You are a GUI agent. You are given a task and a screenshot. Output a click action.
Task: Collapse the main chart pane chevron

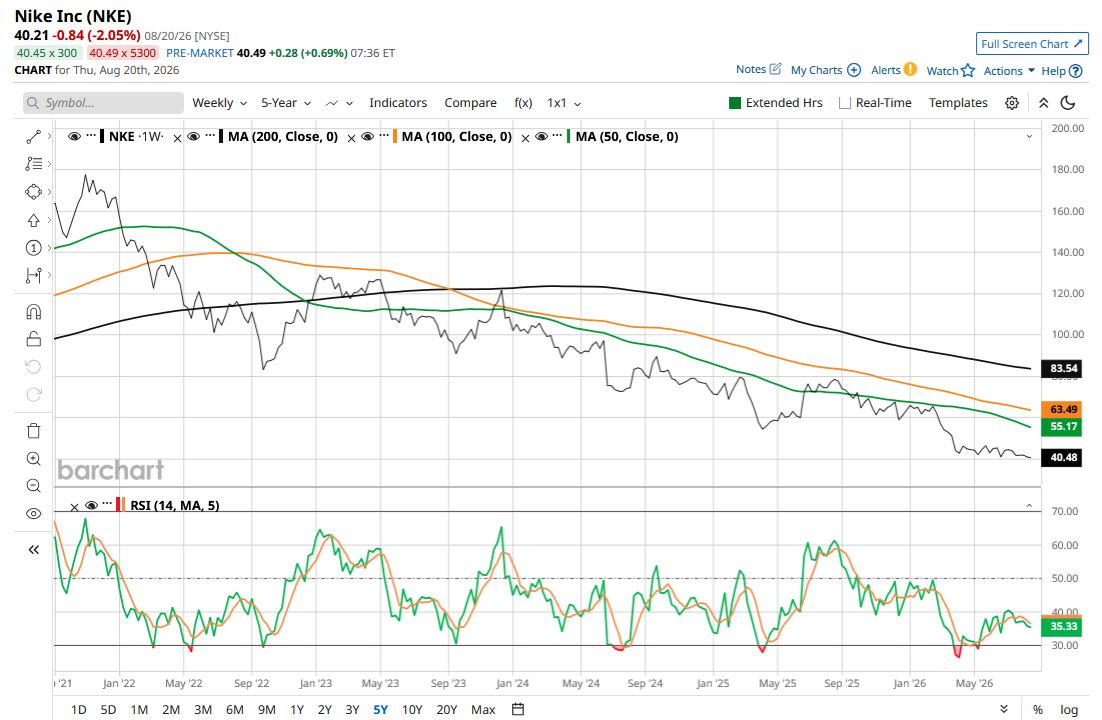1029,136
